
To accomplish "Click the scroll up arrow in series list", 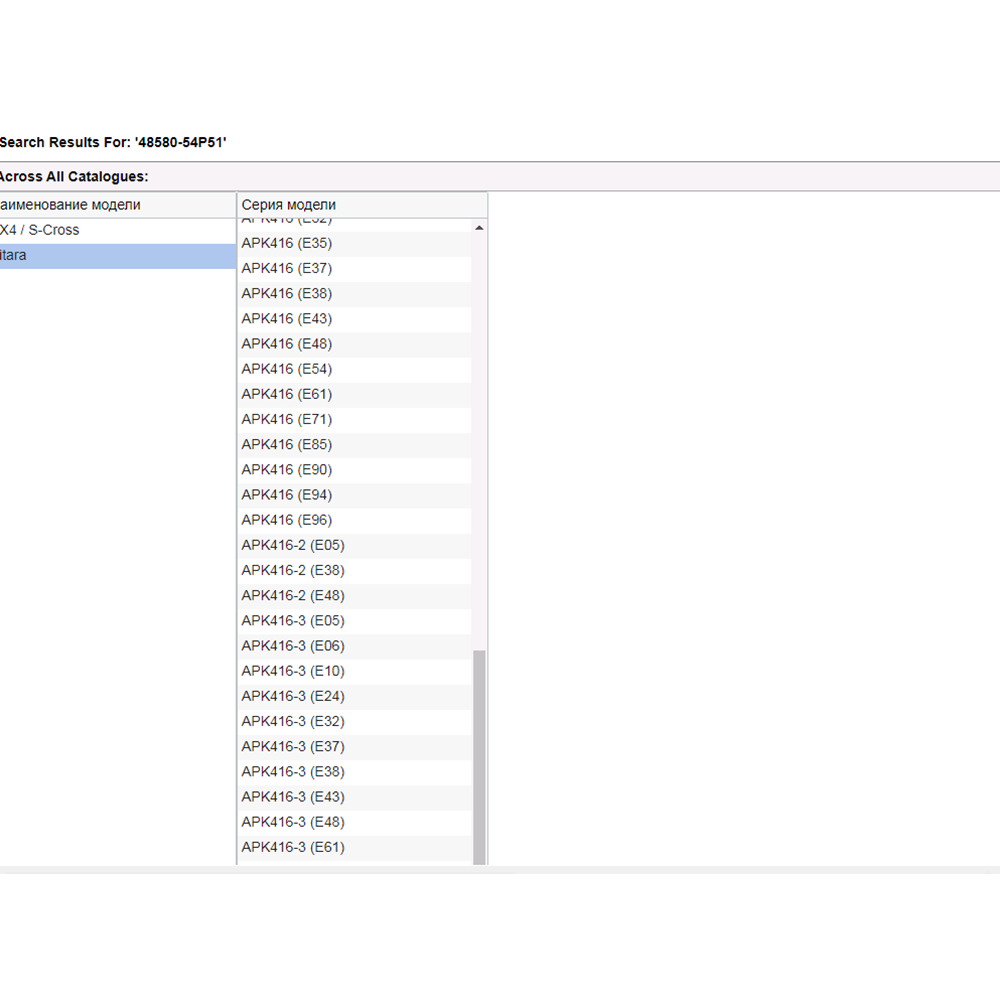I will (x=479, y=229).
